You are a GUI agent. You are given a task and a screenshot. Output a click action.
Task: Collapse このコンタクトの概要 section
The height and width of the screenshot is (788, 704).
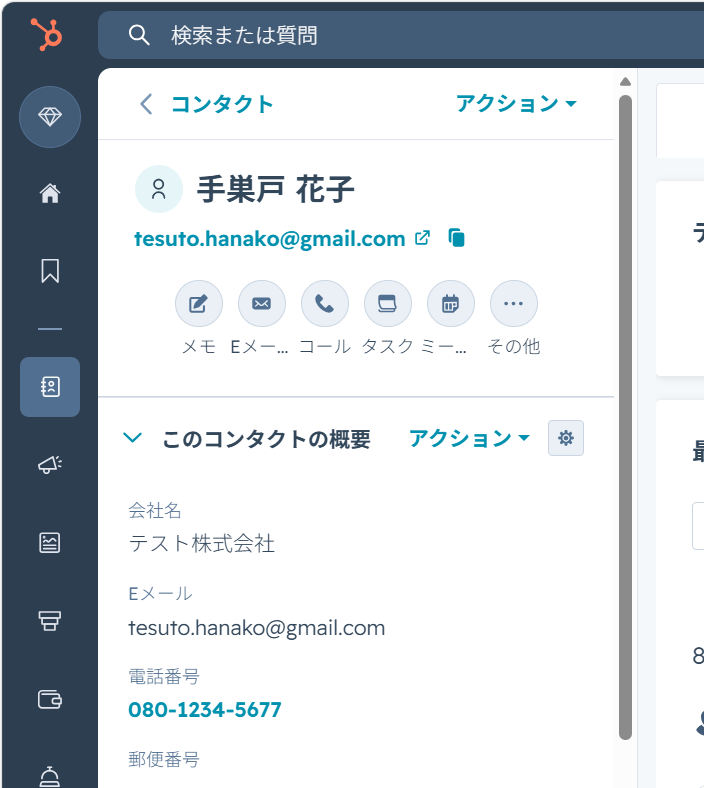click(x=133, y=438)
